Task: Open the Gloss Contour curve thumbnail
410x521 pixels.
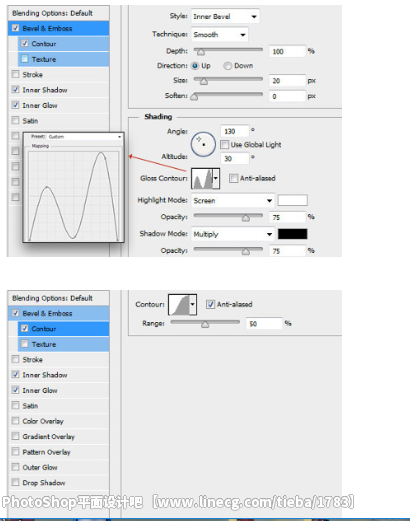Action: (x=202, y=179)
